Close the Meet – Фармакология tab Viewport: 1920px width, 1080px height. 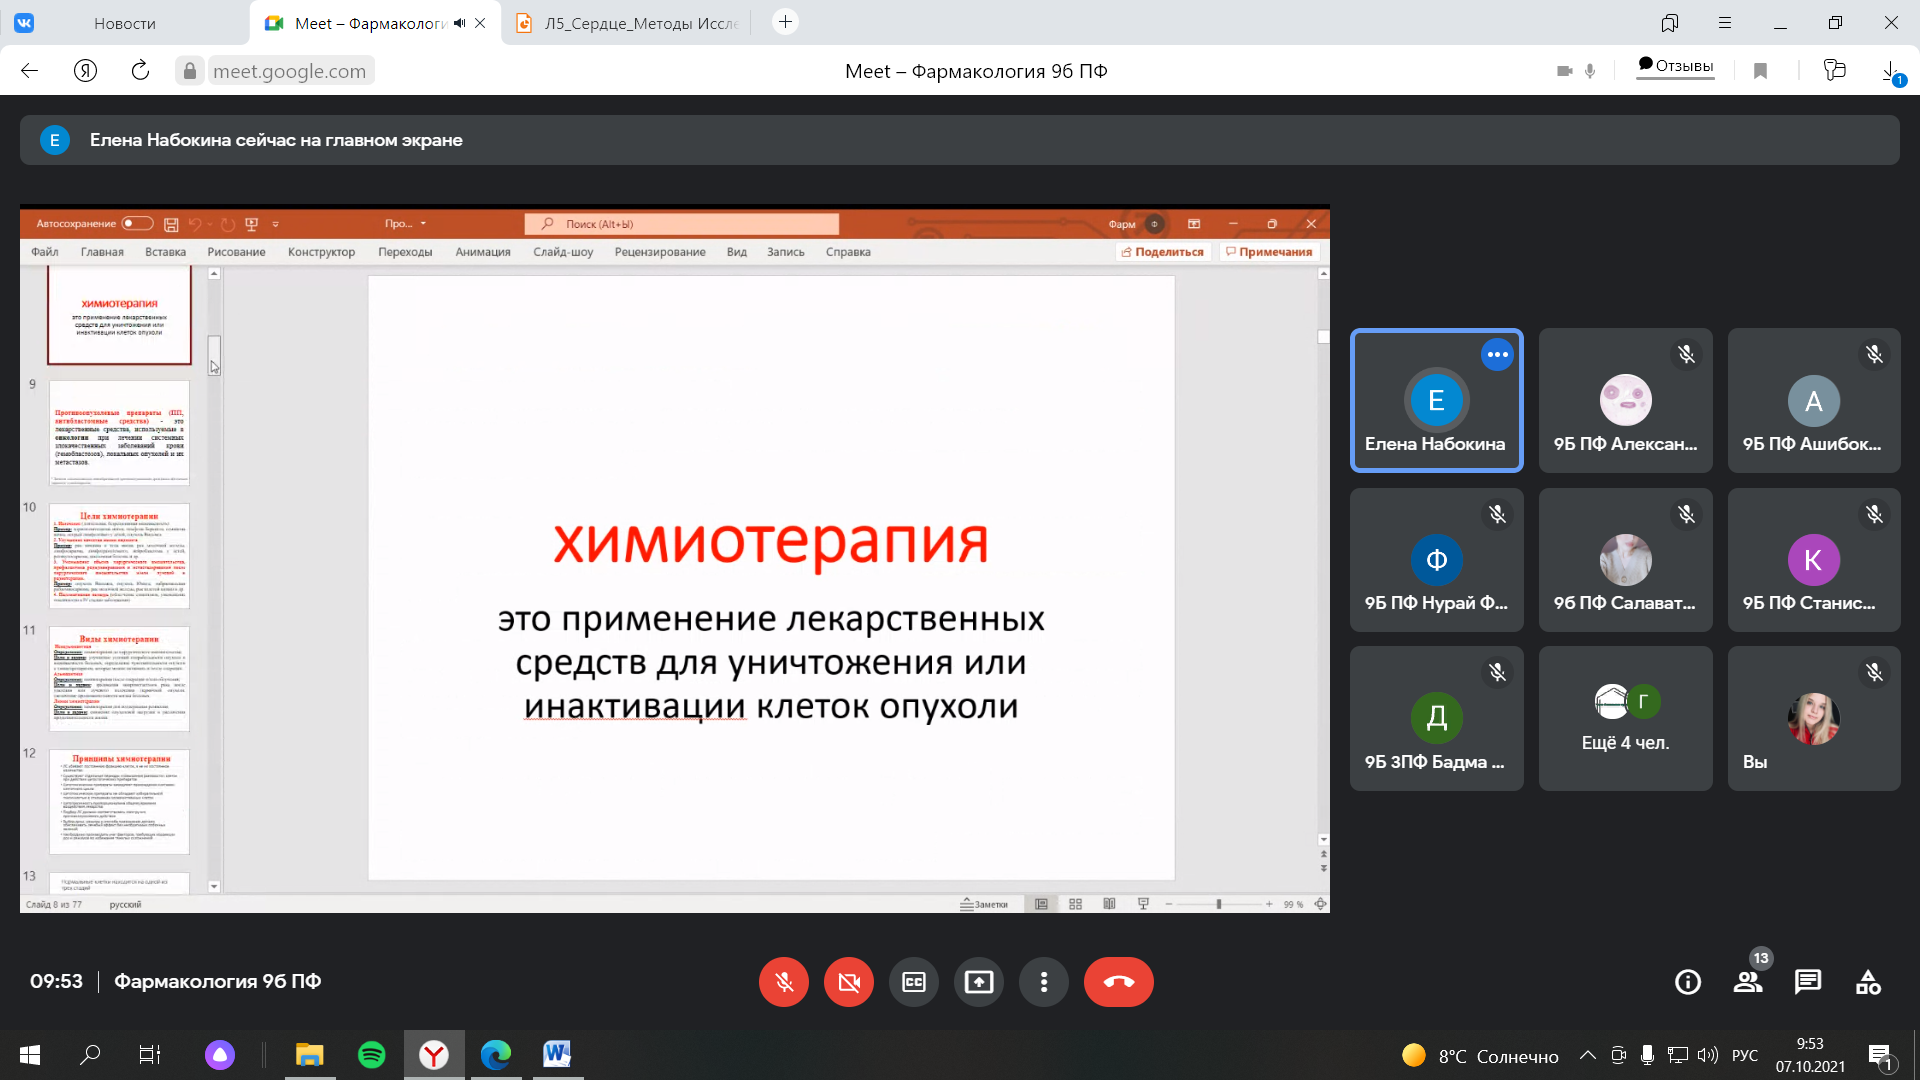tap(480, 23)
